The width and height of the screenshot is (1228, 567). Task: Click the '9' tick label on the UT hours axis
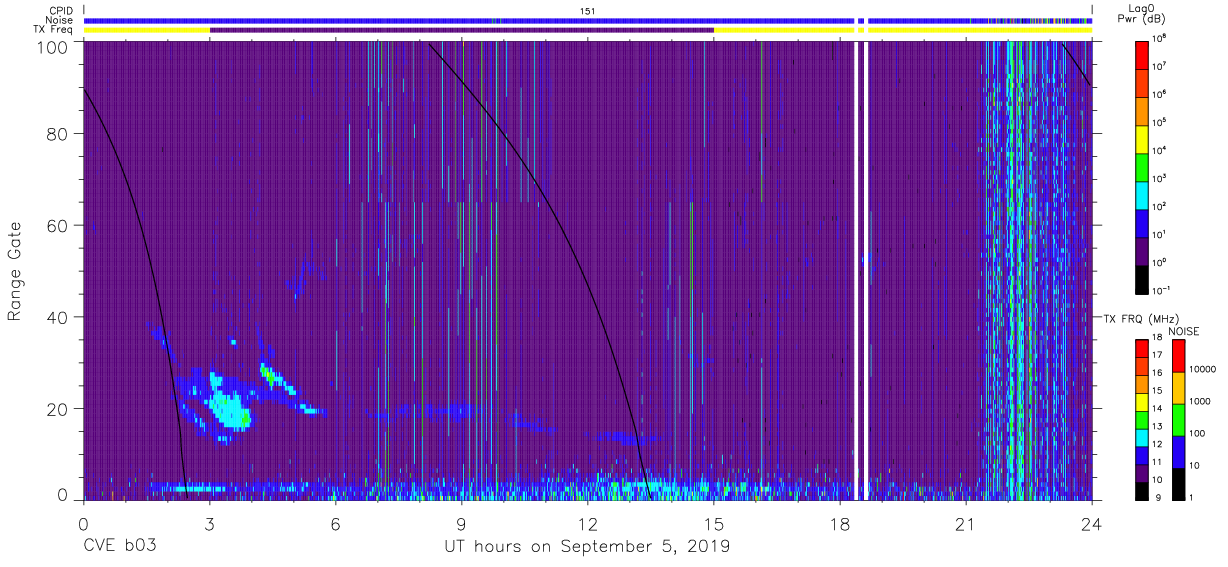462,522
